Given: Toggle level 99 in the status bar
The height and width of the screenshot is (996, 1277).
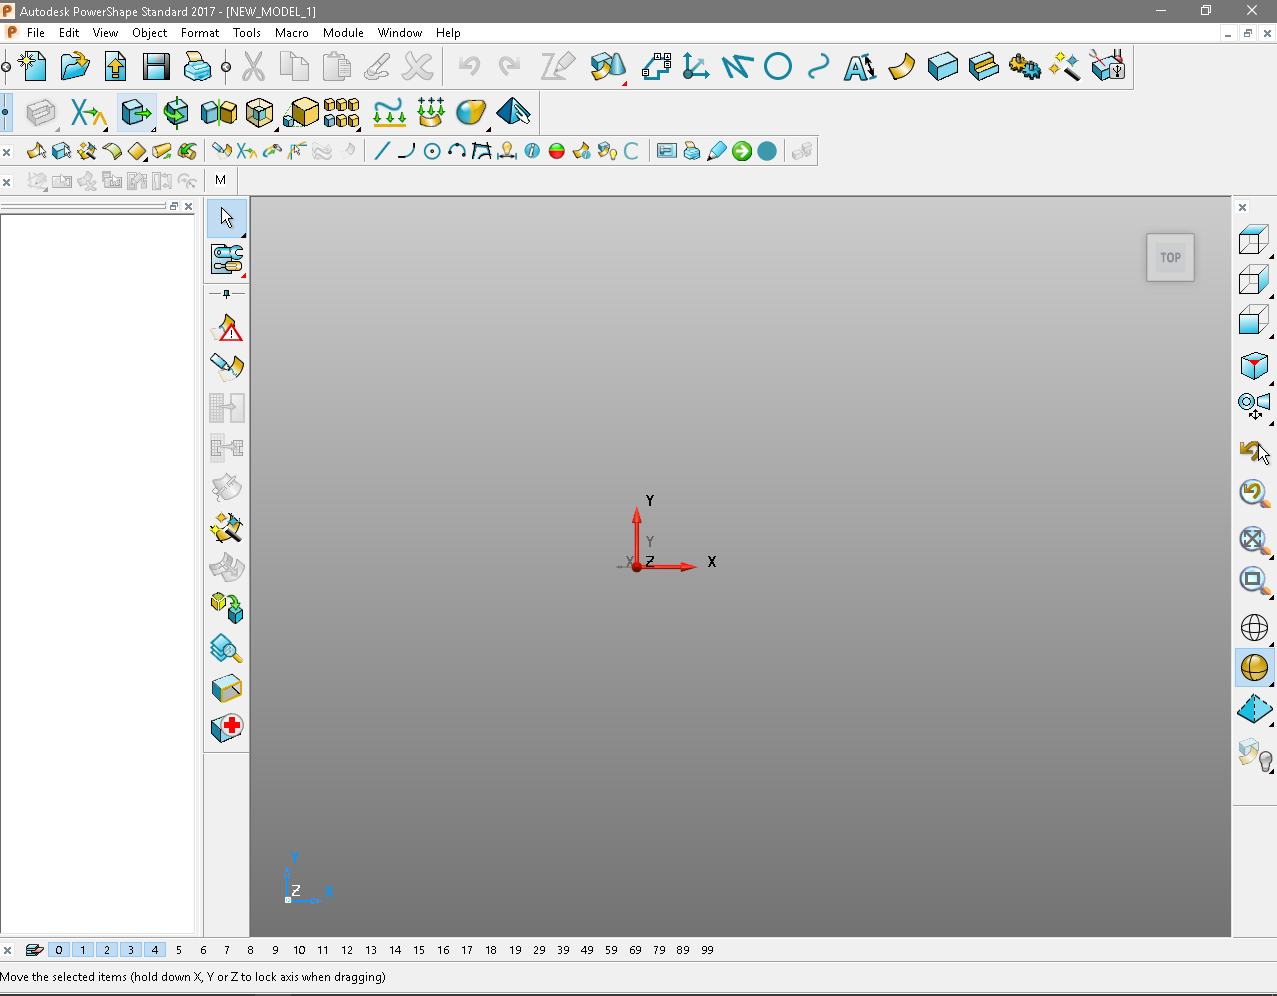Looking at the screenshot, I should (x=707, y=950).
